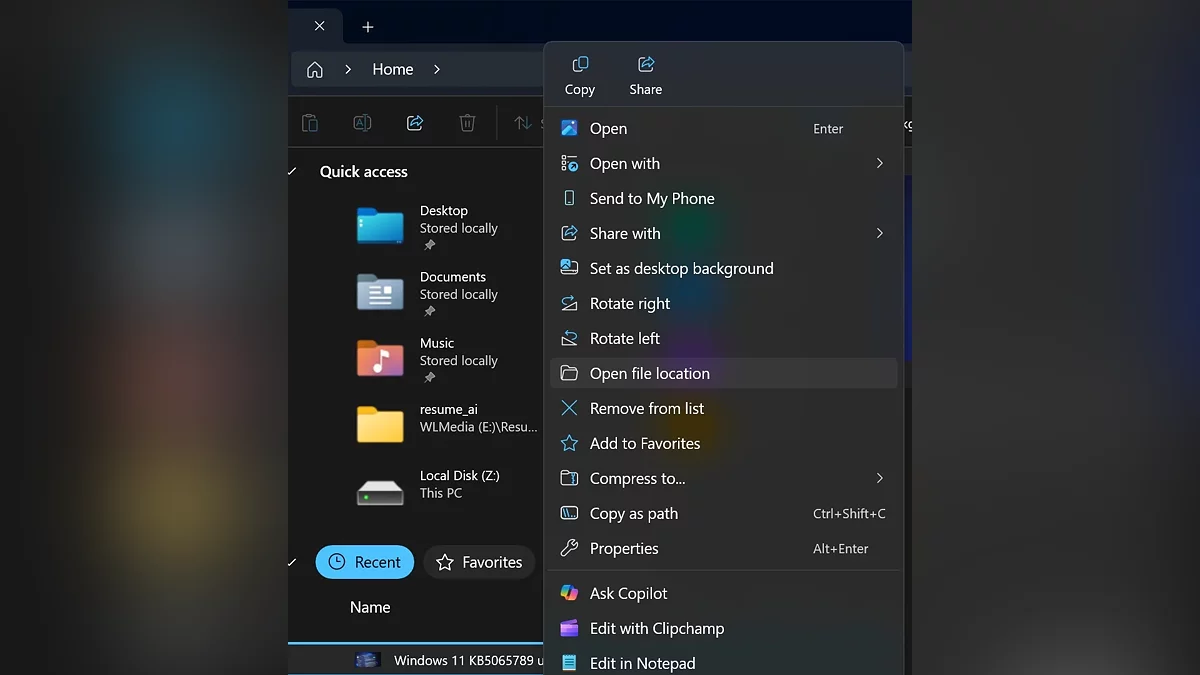This screenshot has height=675, width=1200.
Task: Select Properties from context menu
Action: point(624,549)
